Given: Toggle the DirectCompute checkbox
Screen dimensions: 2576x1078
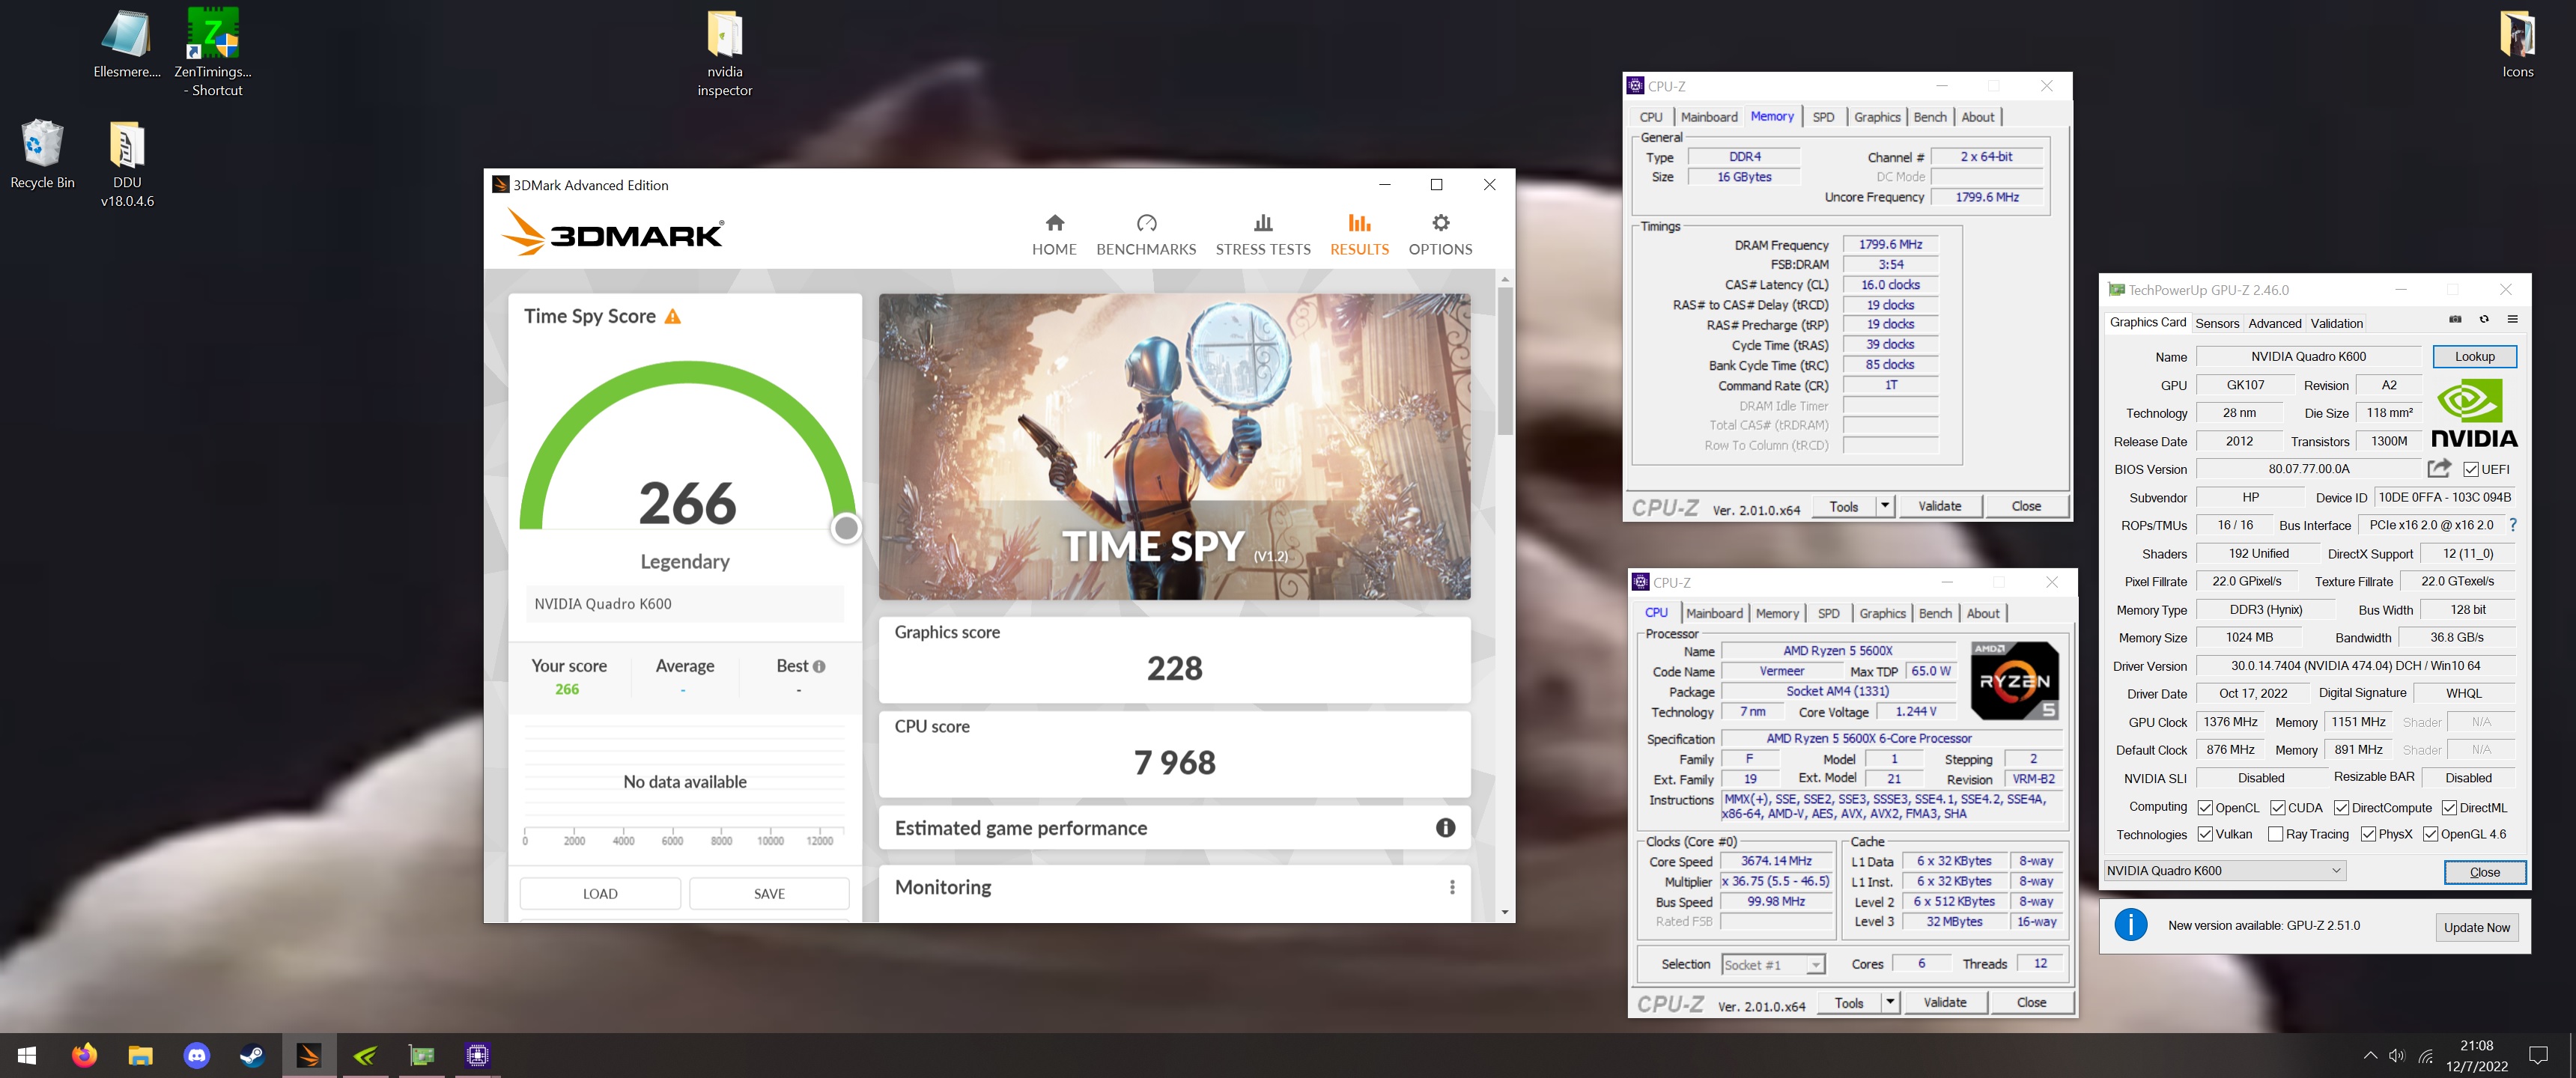Looking at the screenshot, I should [2342, 807].
